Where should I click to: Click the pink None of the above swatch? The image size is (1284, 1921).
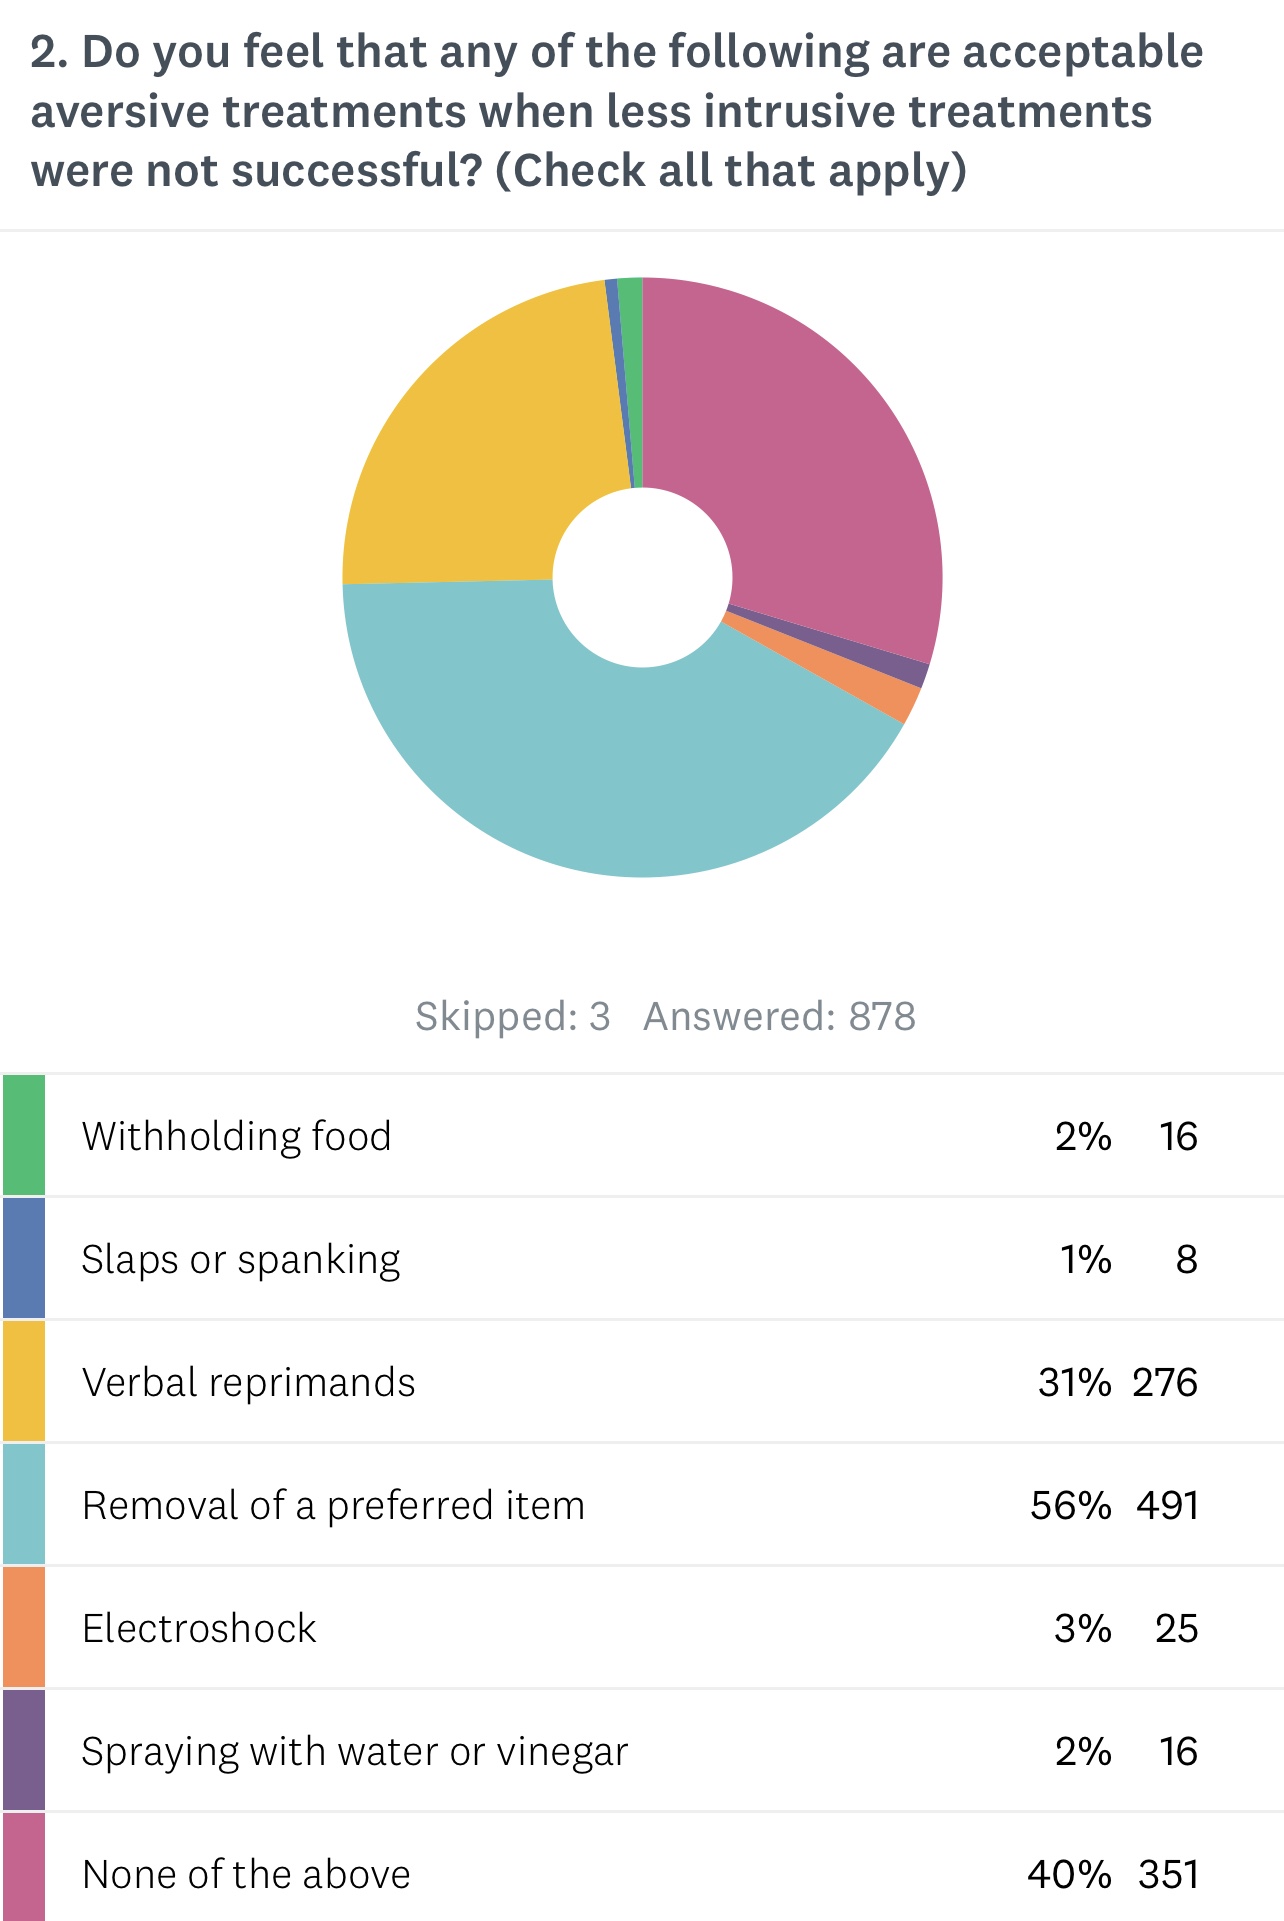pyautogui.click(x=24, y=1868)
